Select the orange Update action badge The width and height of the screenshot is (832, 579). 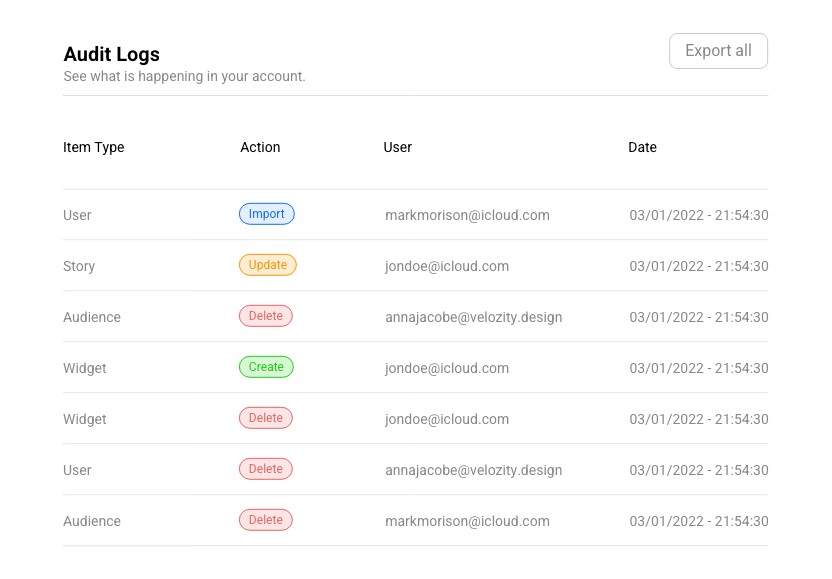[268, 265]
